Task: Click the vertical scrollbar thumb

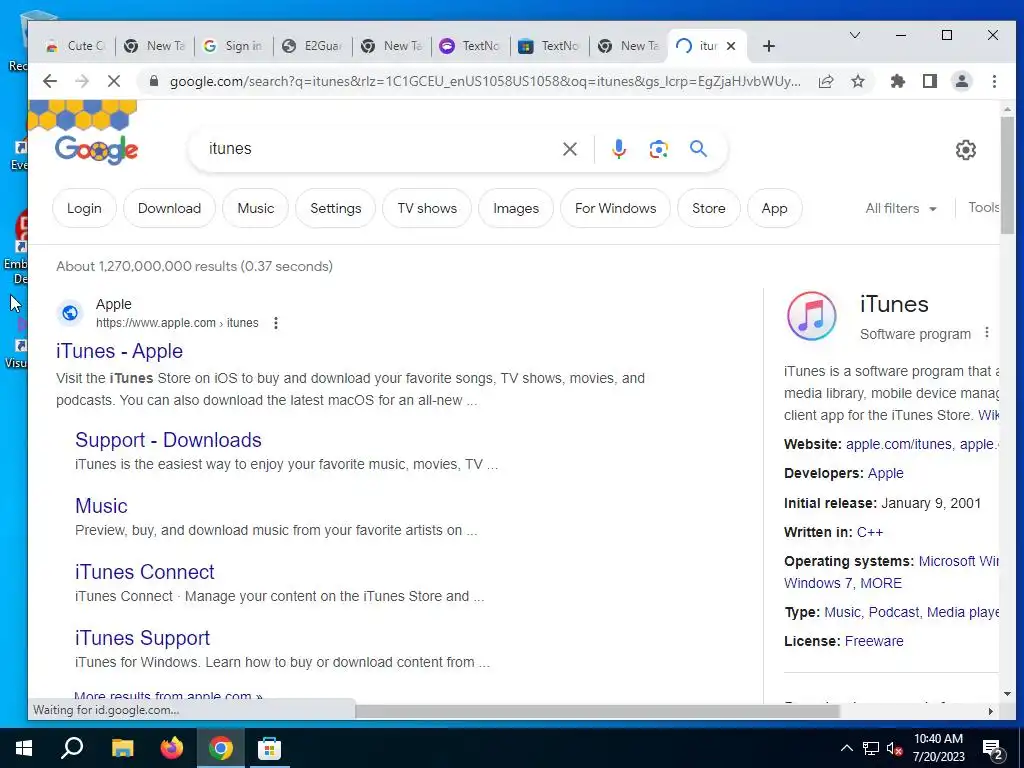Action: click(1007, 175)
